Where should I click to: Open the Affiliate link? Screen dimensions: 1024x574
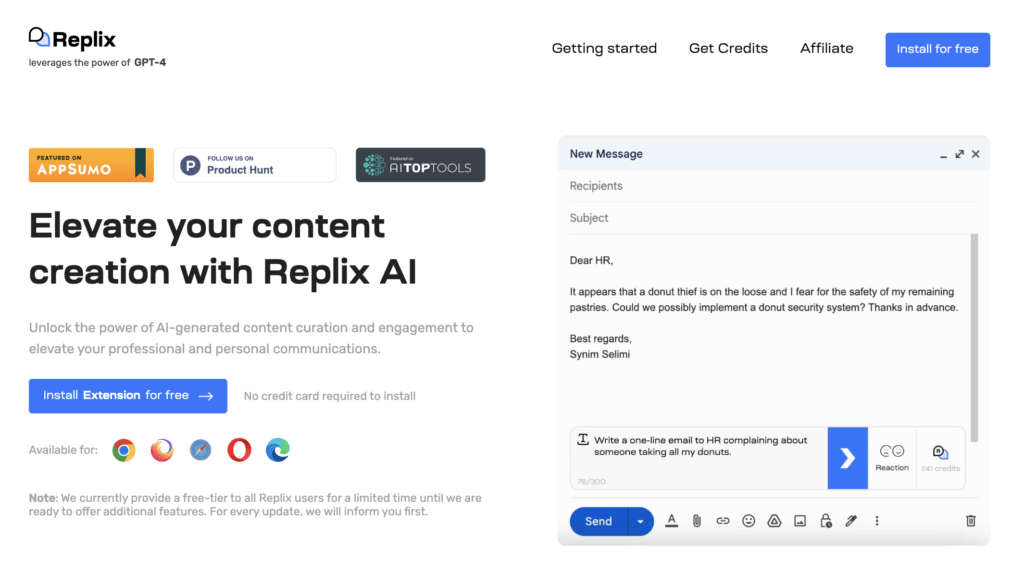pyautogui.click(x=827, y=48)
